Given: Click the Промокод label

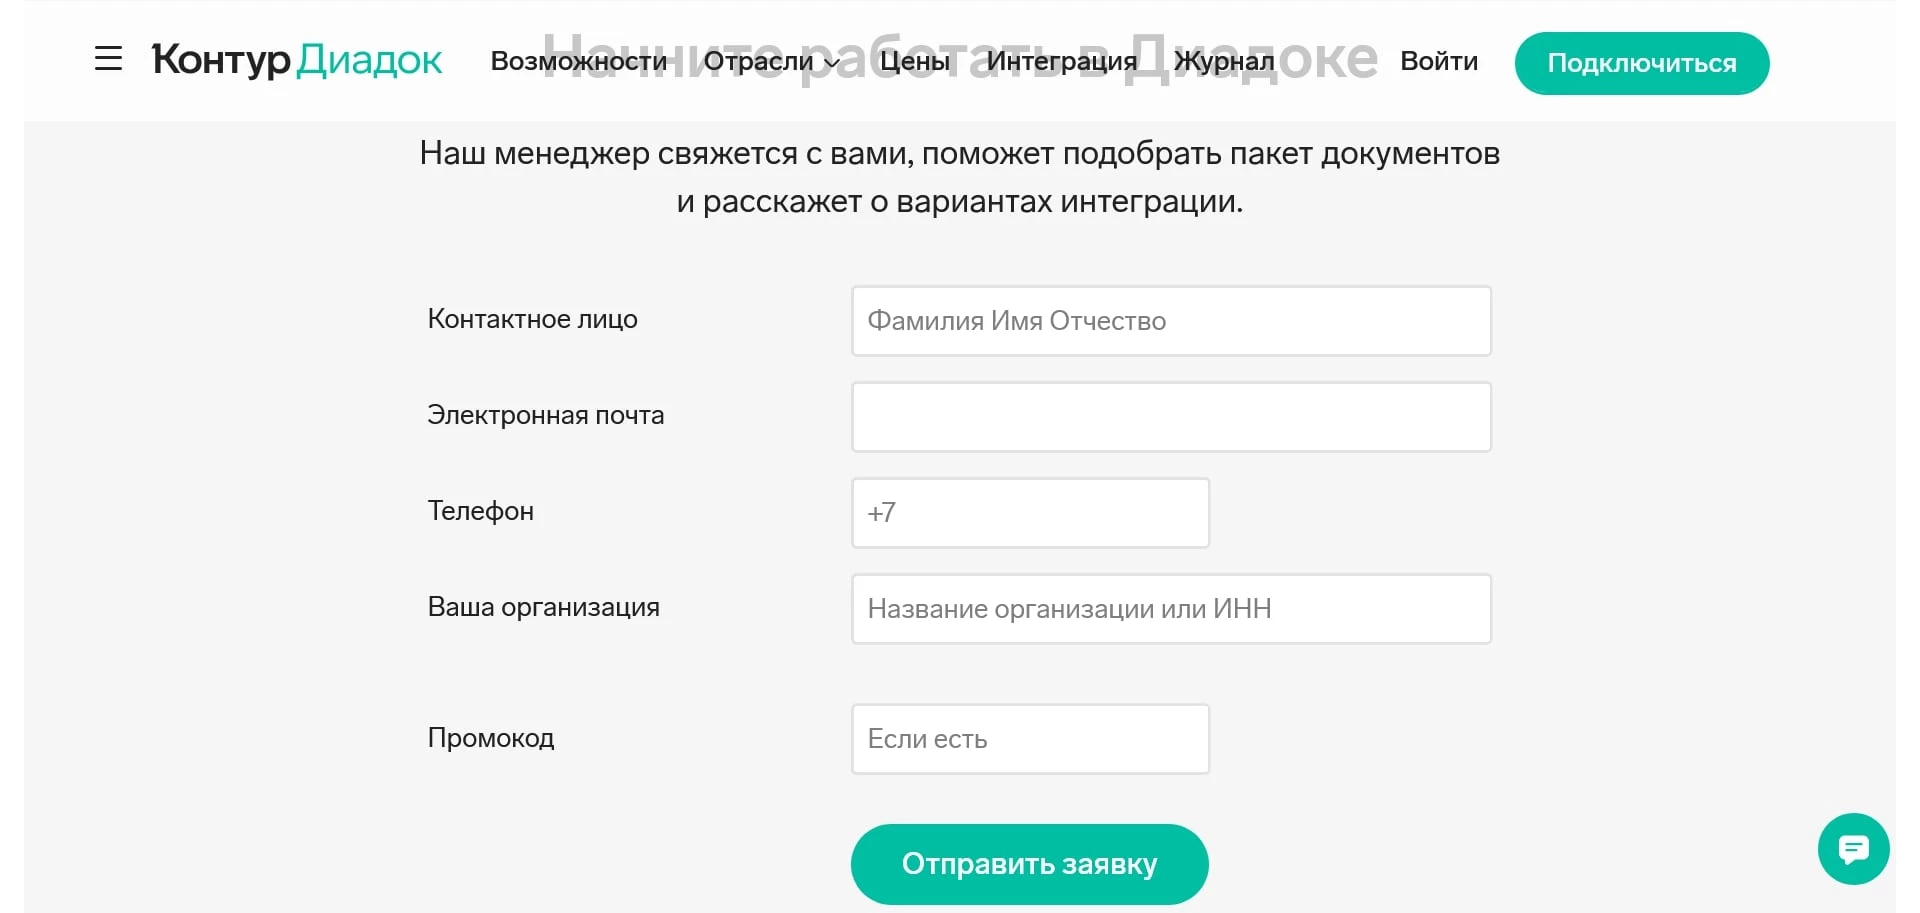Looking at the screenshot, I should [491, 737].
